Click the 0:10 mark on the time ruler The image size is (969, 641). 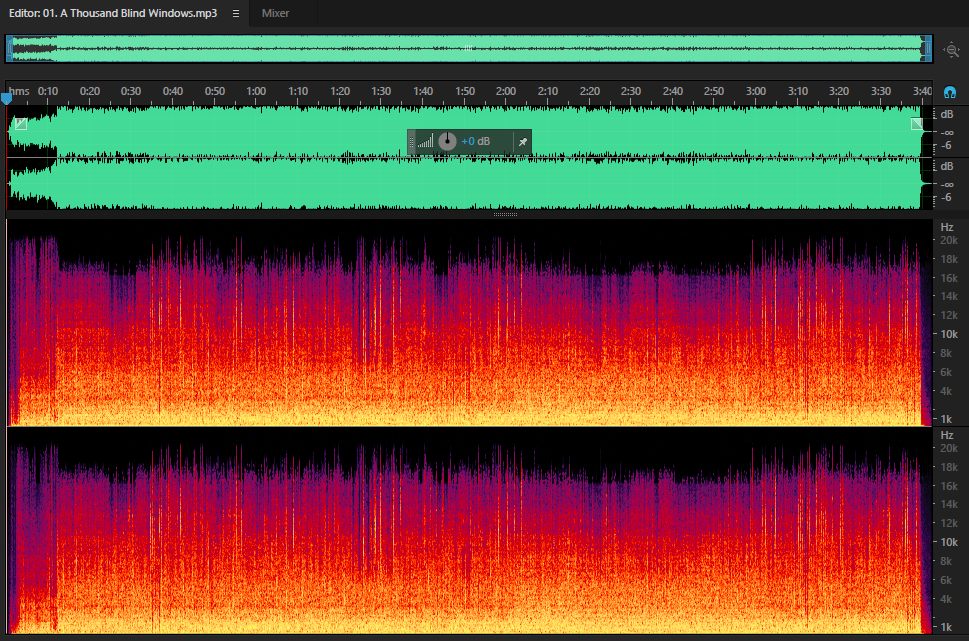(x=48, y=91)
